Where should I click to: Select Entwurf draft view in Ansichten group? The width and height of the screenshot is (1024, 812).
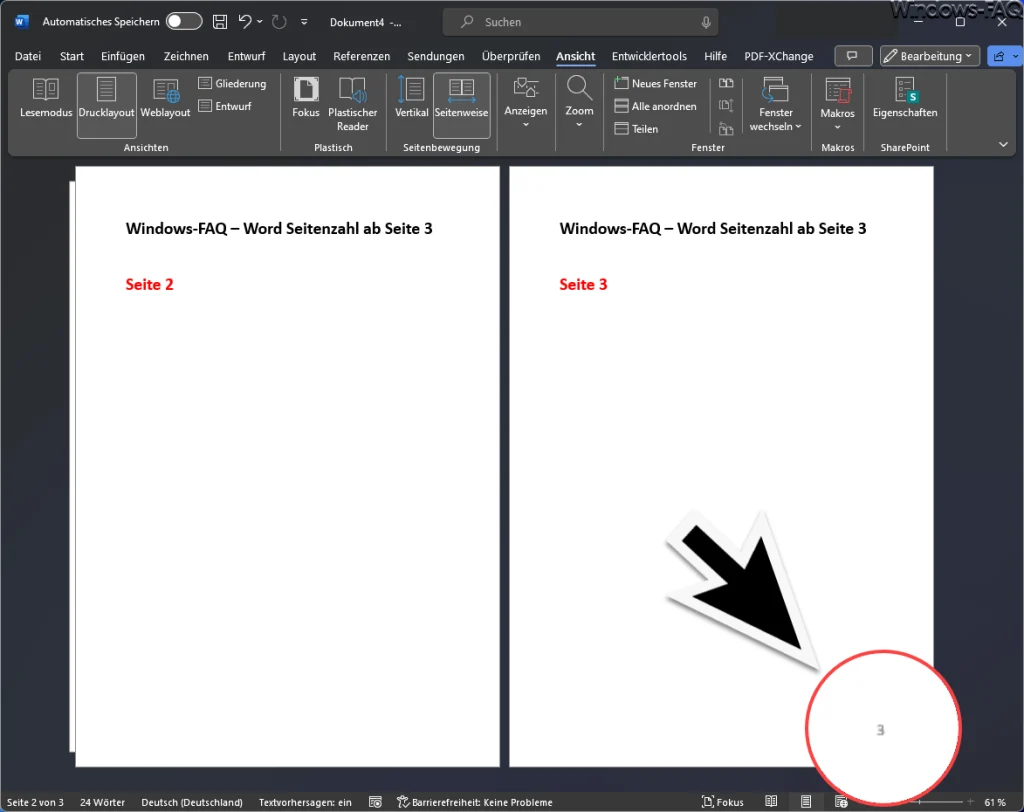(x=225, y=106)
